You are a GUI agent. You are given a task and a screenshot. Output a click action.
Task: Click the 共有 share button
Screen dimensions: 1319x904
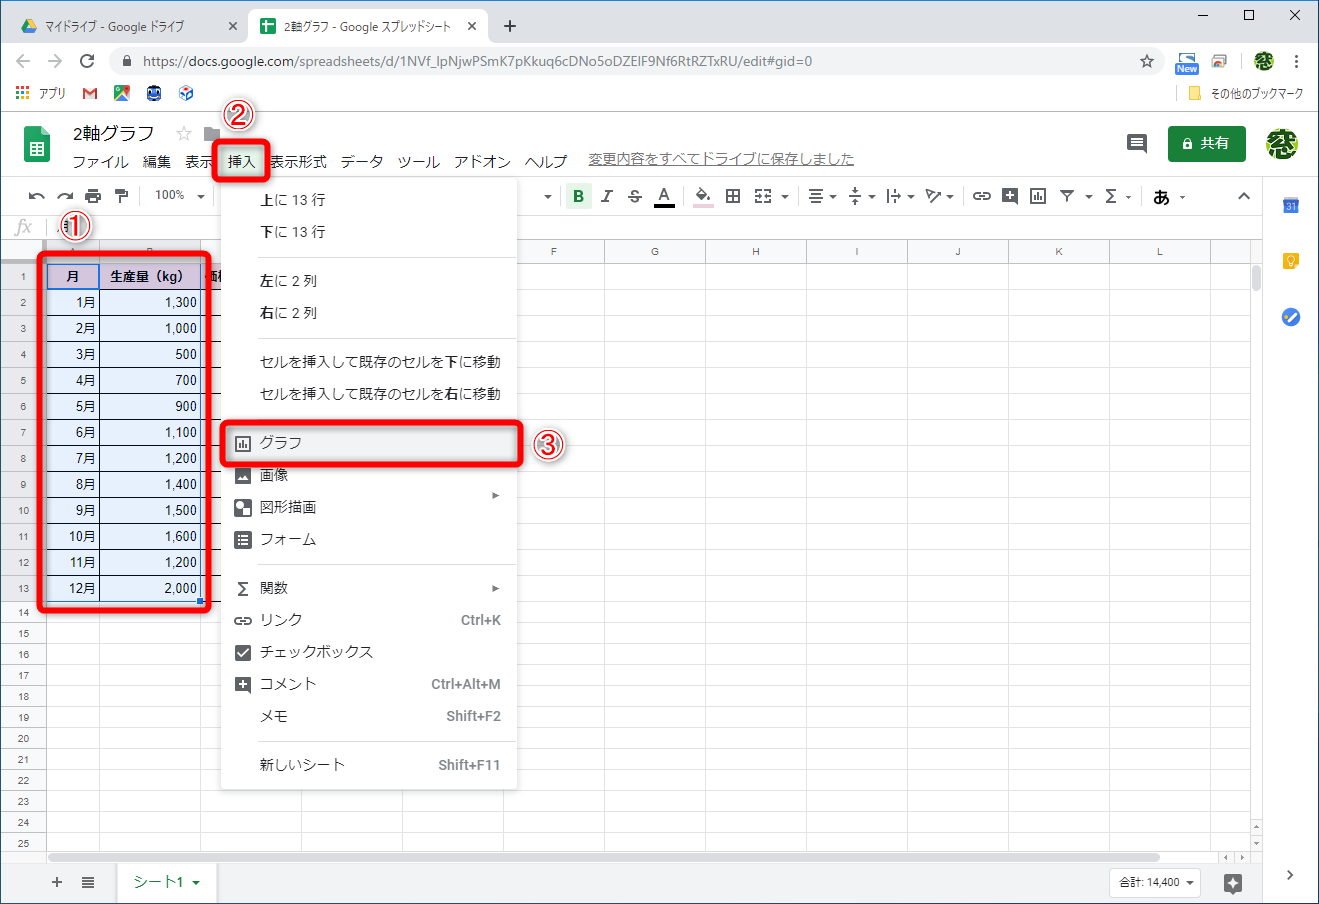[1207, 143]
